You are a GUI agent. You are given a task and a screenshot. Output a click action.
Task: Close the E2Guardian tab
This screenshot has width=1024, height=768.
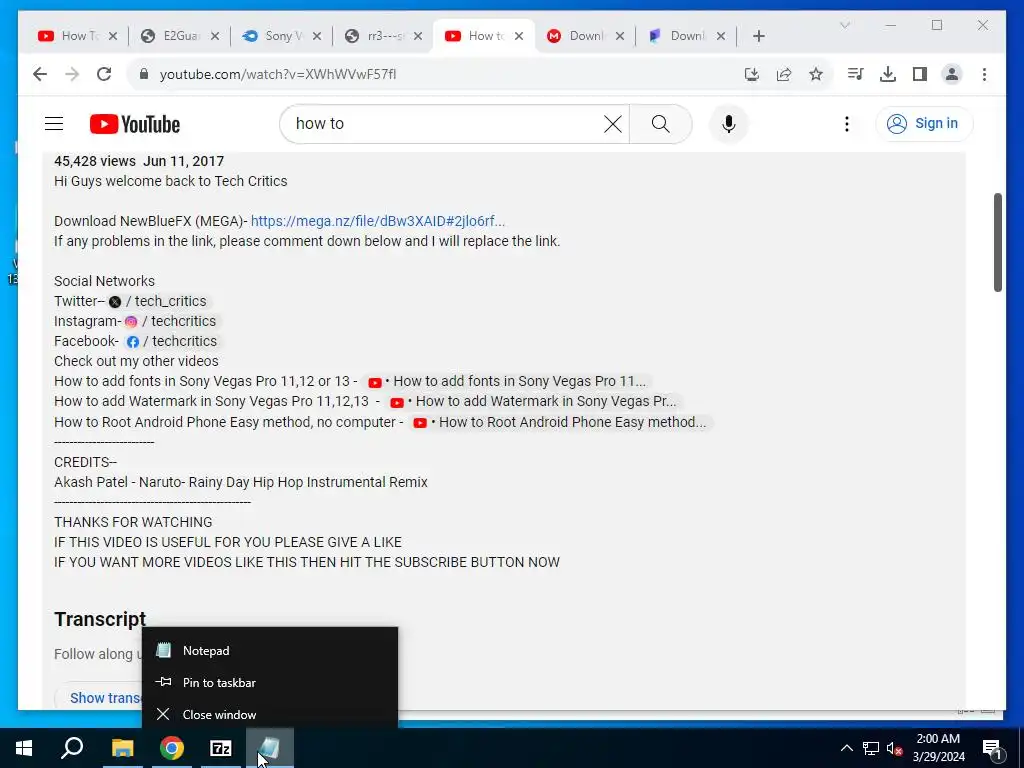click(215, 36)
